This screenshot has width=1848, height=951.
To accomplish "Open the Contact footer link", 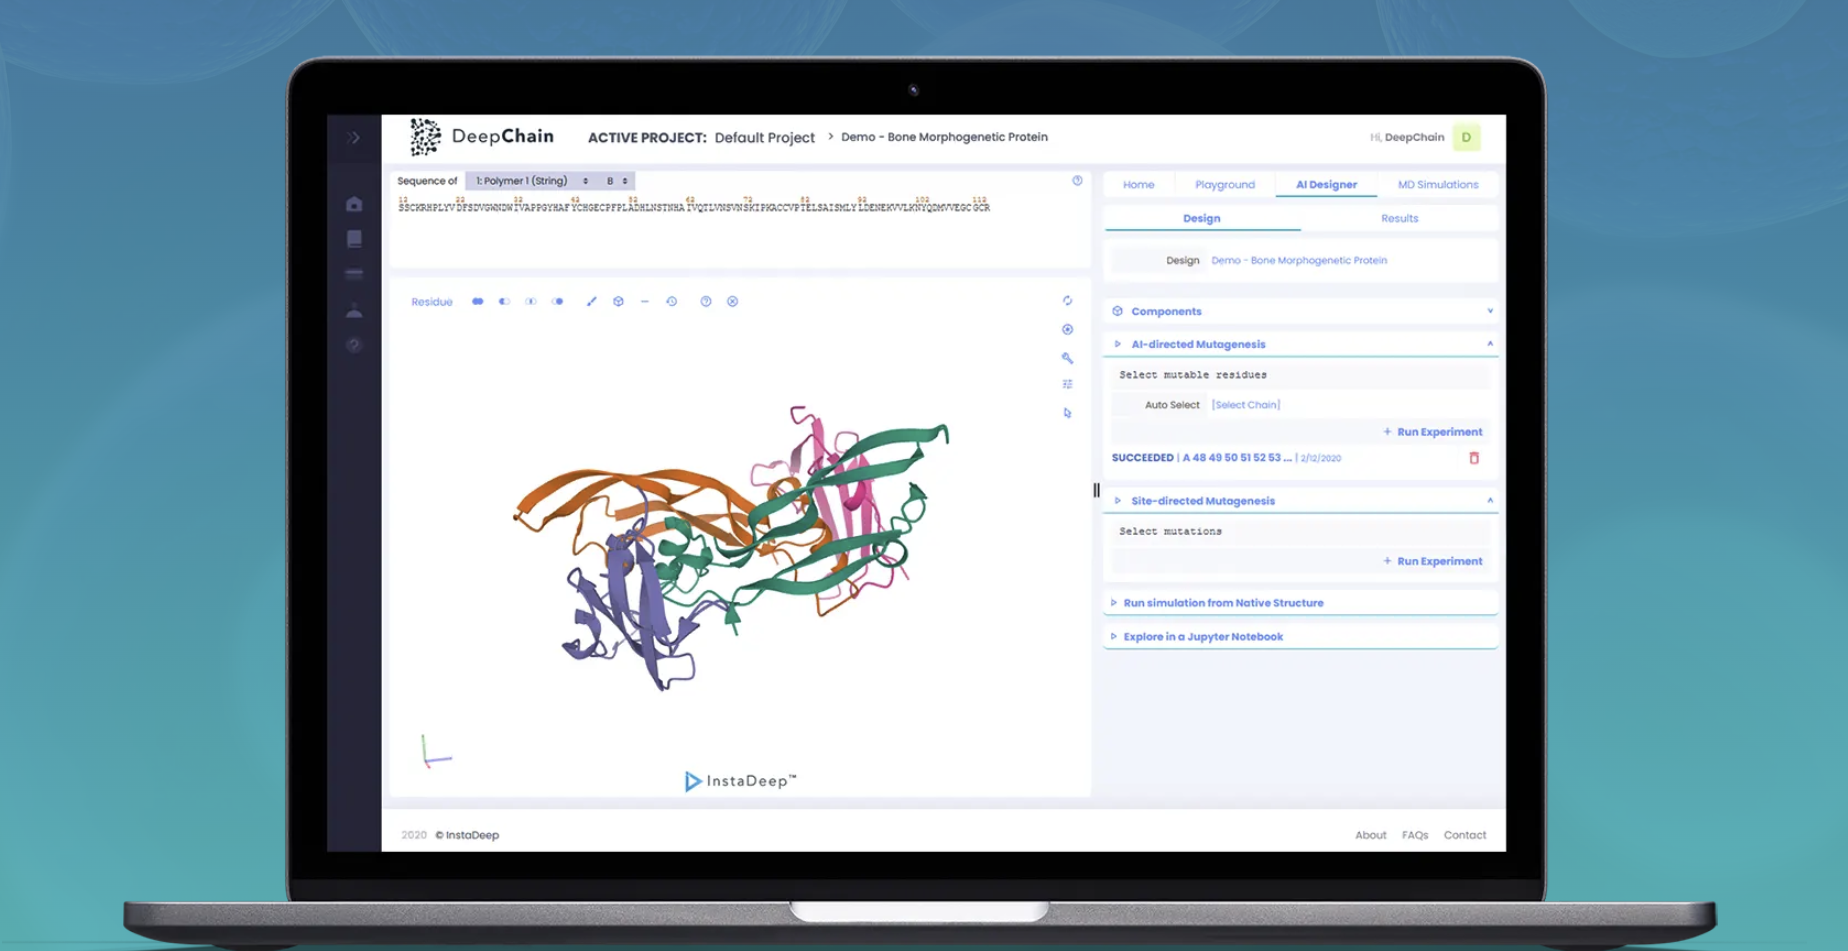I will [1464, 835].
